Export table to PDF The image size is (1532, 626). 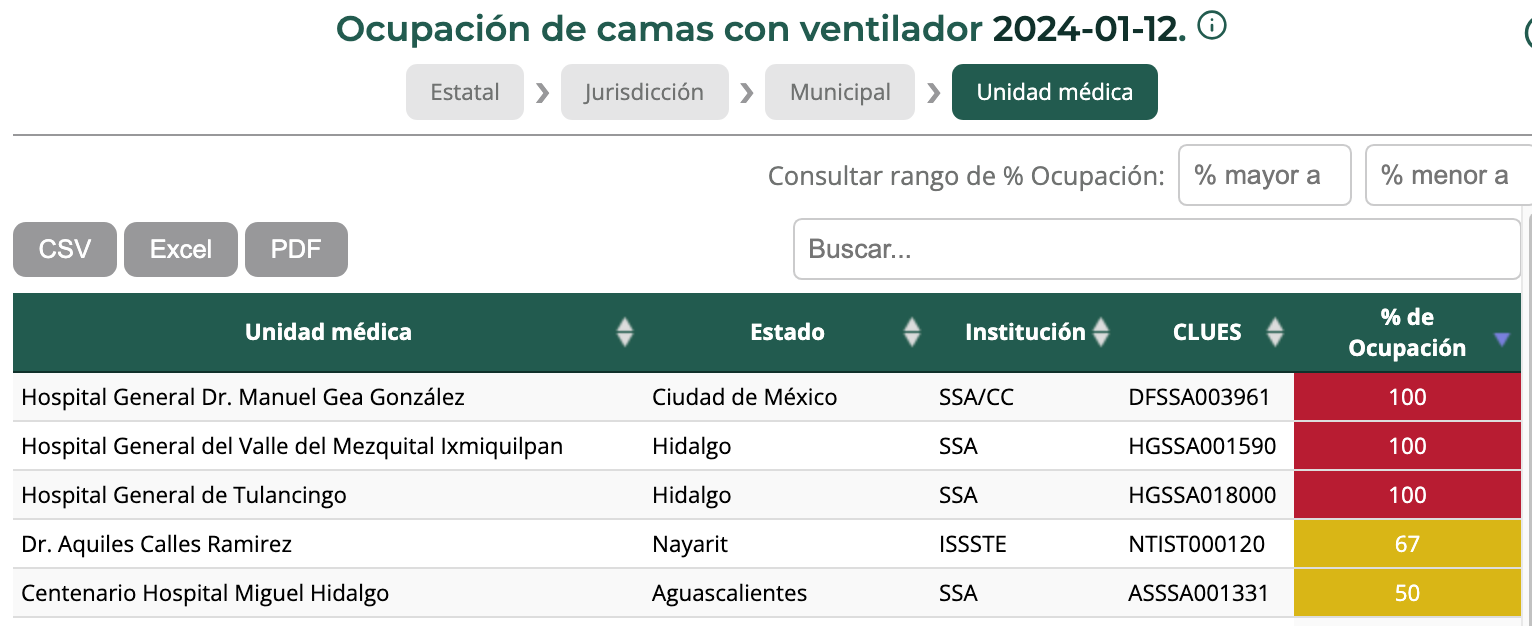296,249
